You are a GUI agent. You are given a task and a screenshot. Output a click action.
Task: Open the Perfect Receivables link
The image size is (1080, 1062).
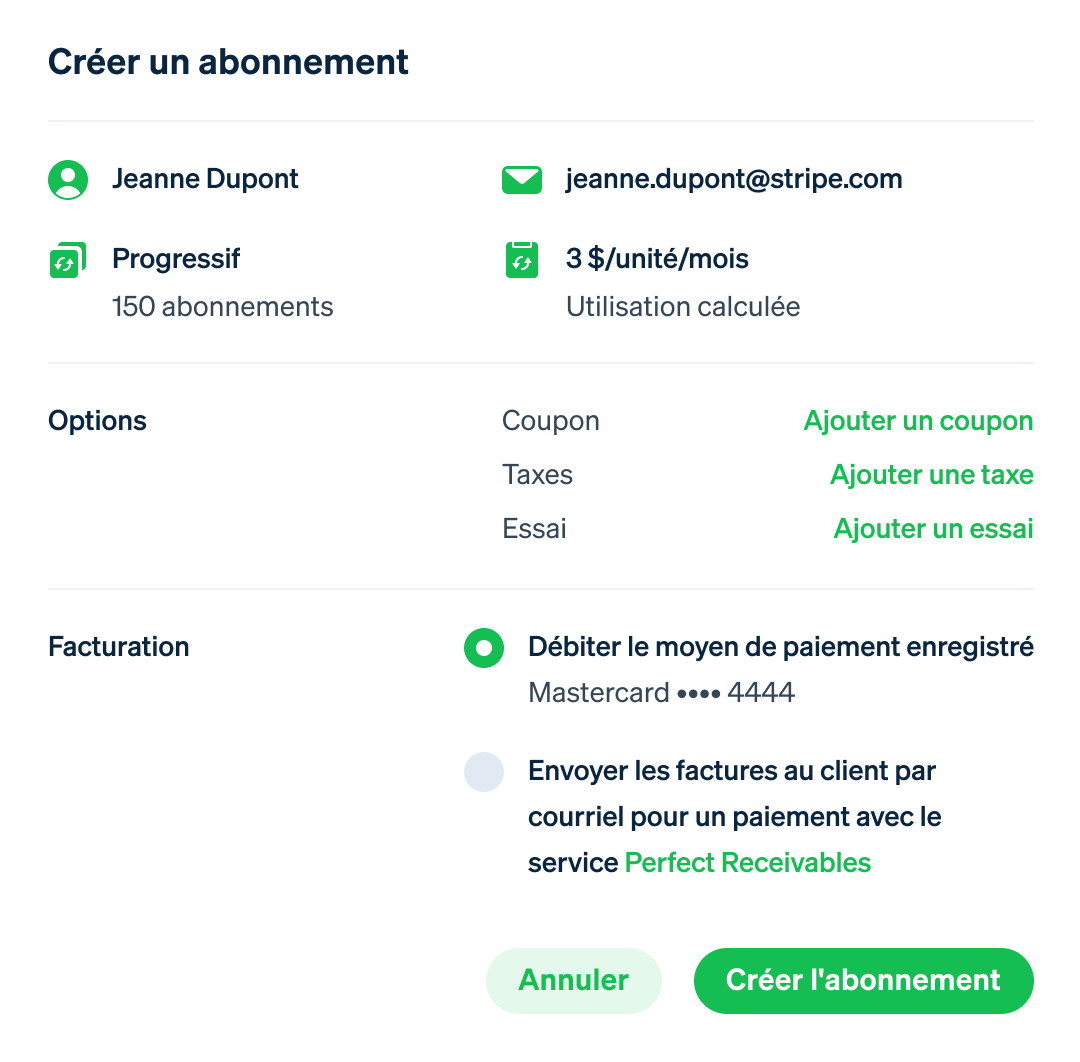pyautogui.click(x=747, y=862)
